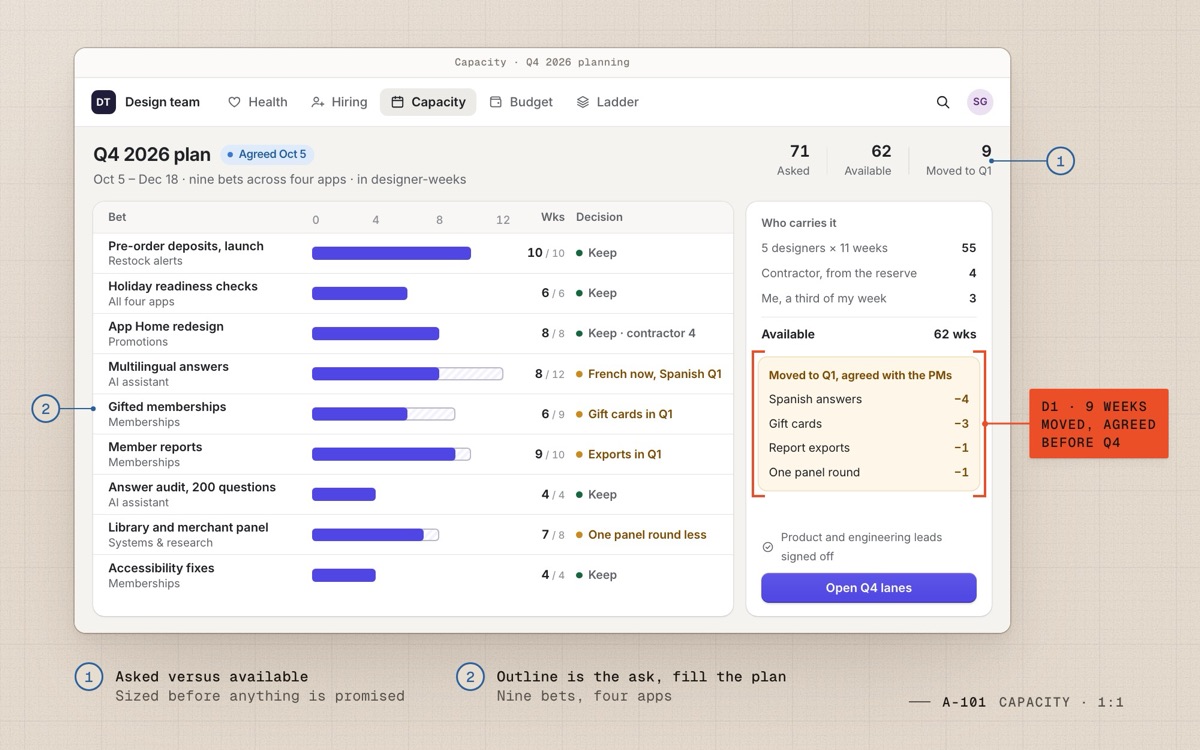Click the Exports in Q1 decision
The image size is (1200, 750).
[x=619, y=454]
